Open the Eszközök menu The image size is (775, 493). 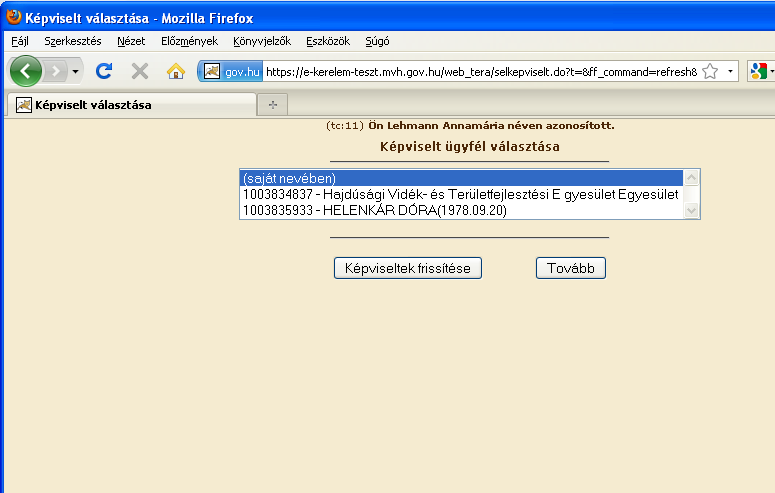point(328,41)
